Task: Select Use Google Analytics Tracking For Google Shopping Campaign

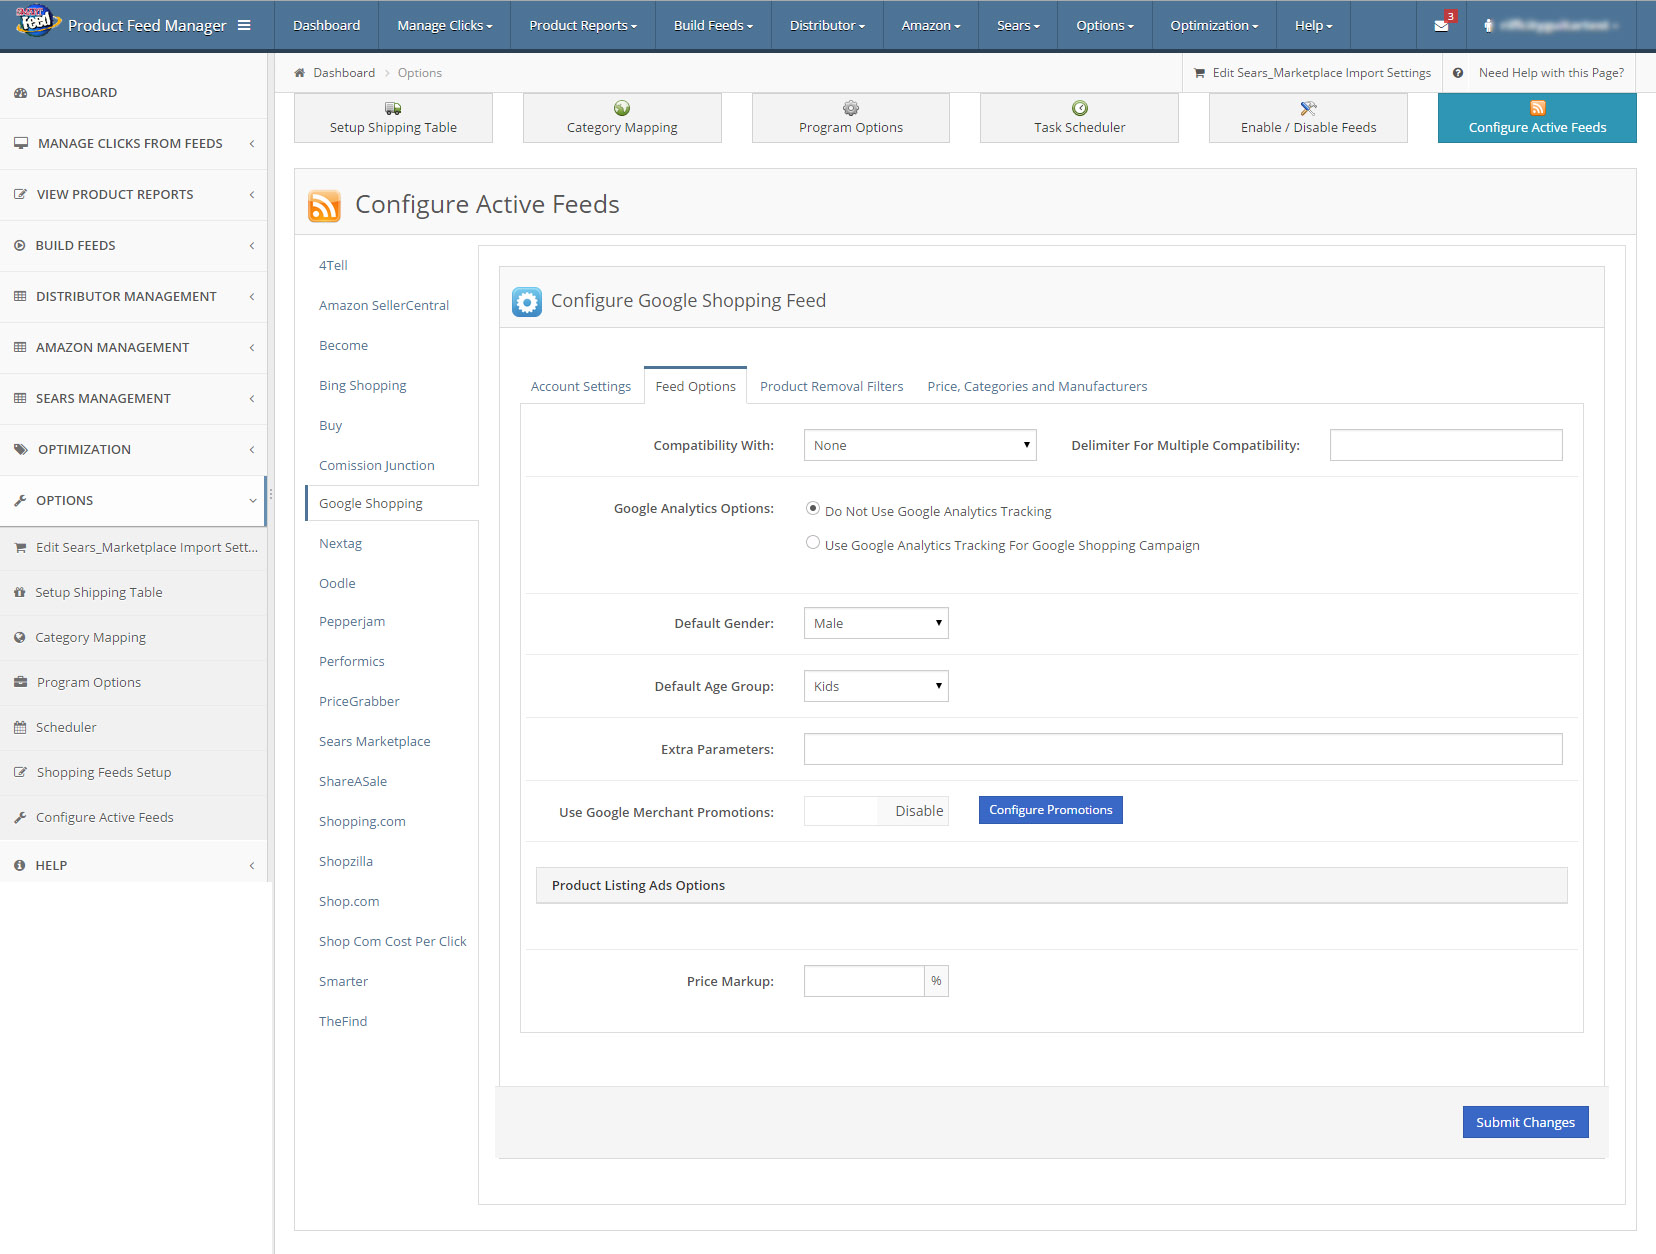Action: pos(813,543)
